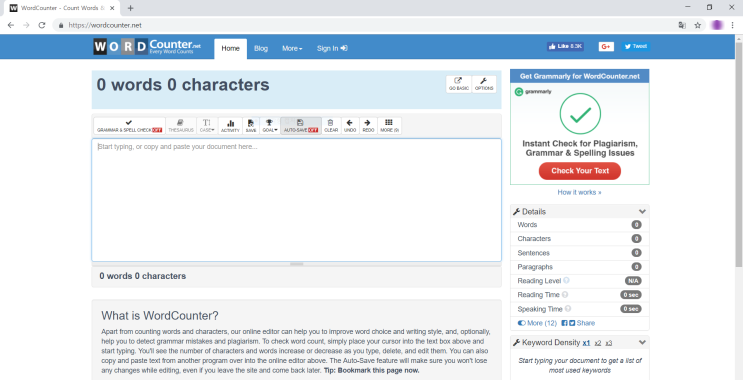Select keyword density x1
This screenshot has height=380, width=743.
pos(586,343)
